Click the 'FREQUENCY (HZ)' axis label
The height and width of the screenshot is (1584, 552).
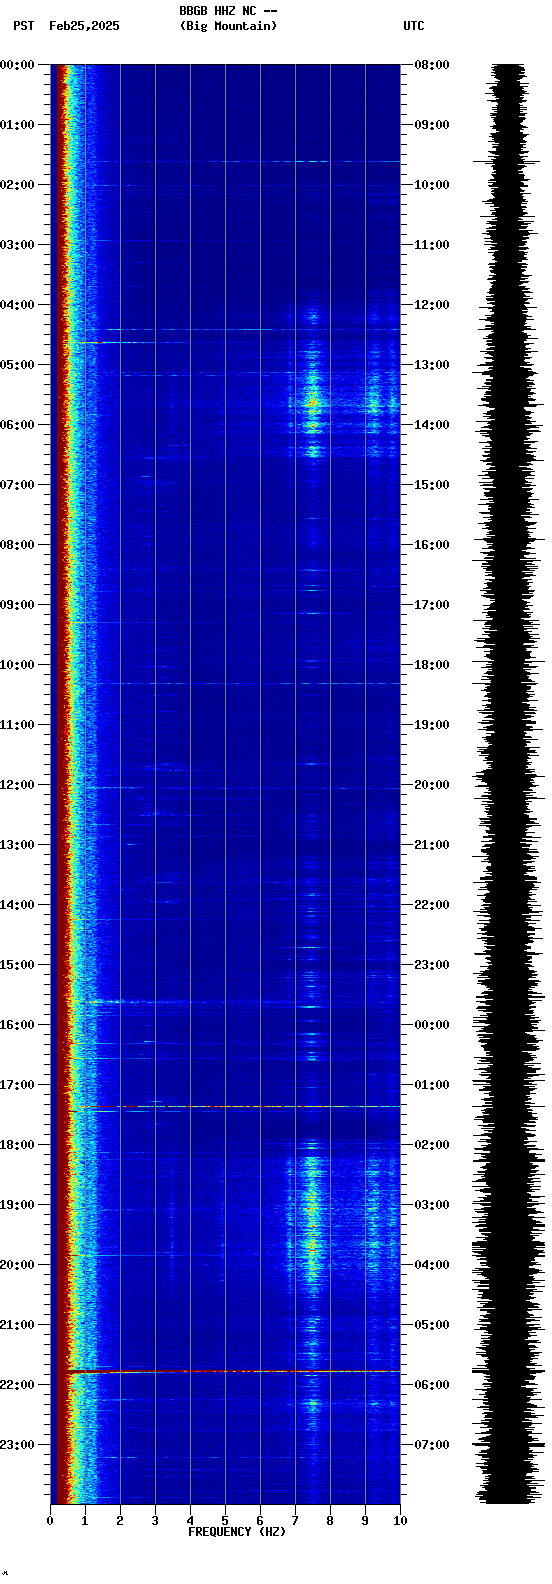coord(237,1532)
